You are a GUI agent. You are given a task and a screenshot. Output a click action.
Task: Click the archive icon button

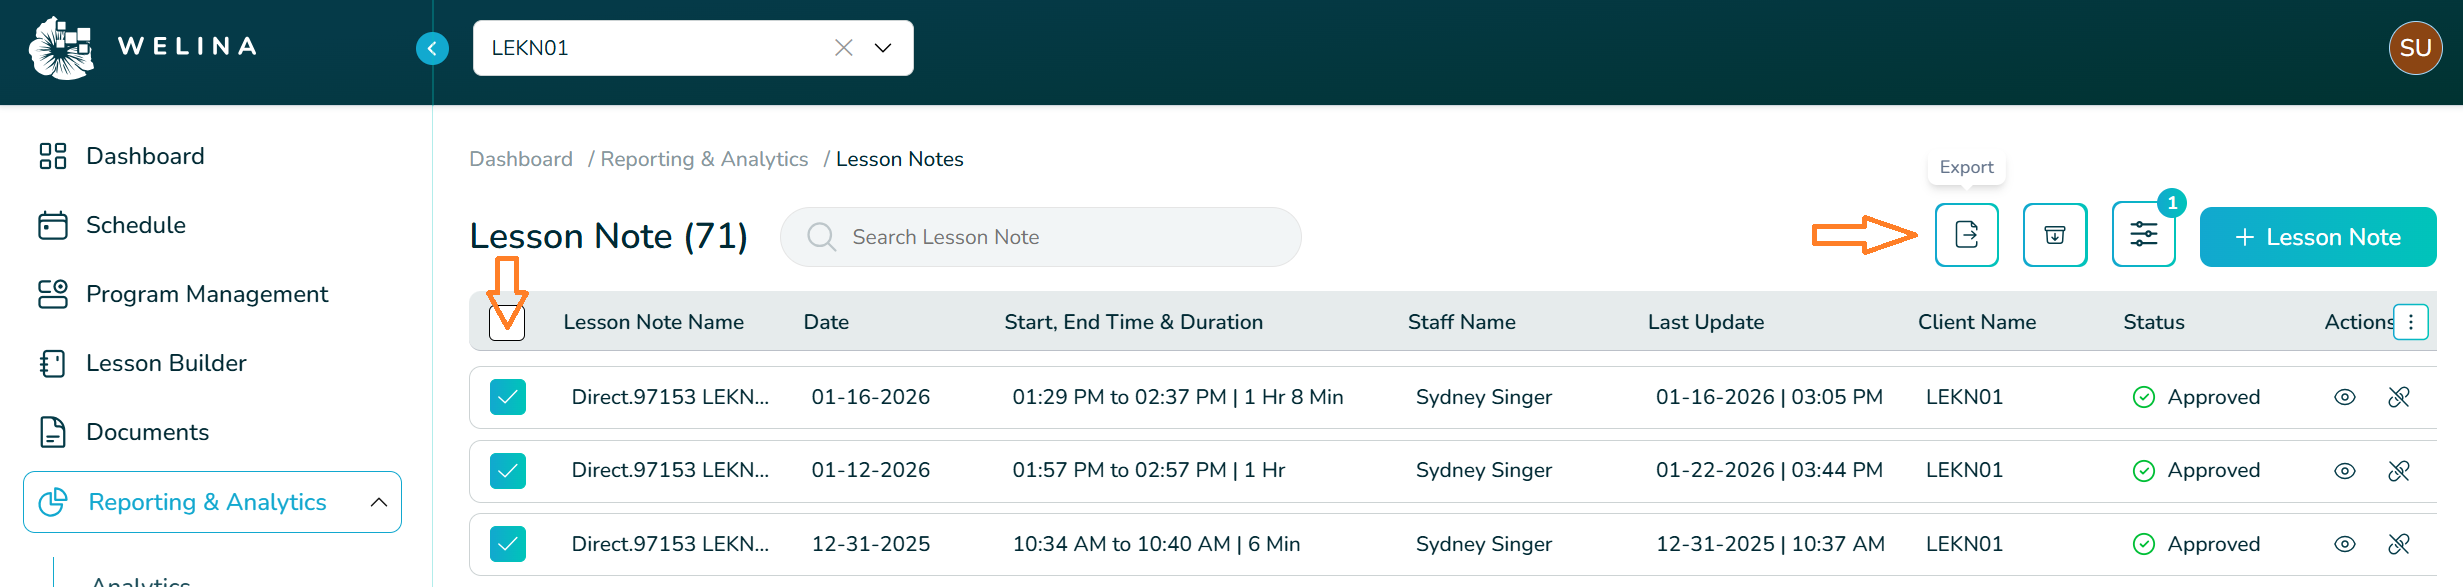(x=2054, y=235)
